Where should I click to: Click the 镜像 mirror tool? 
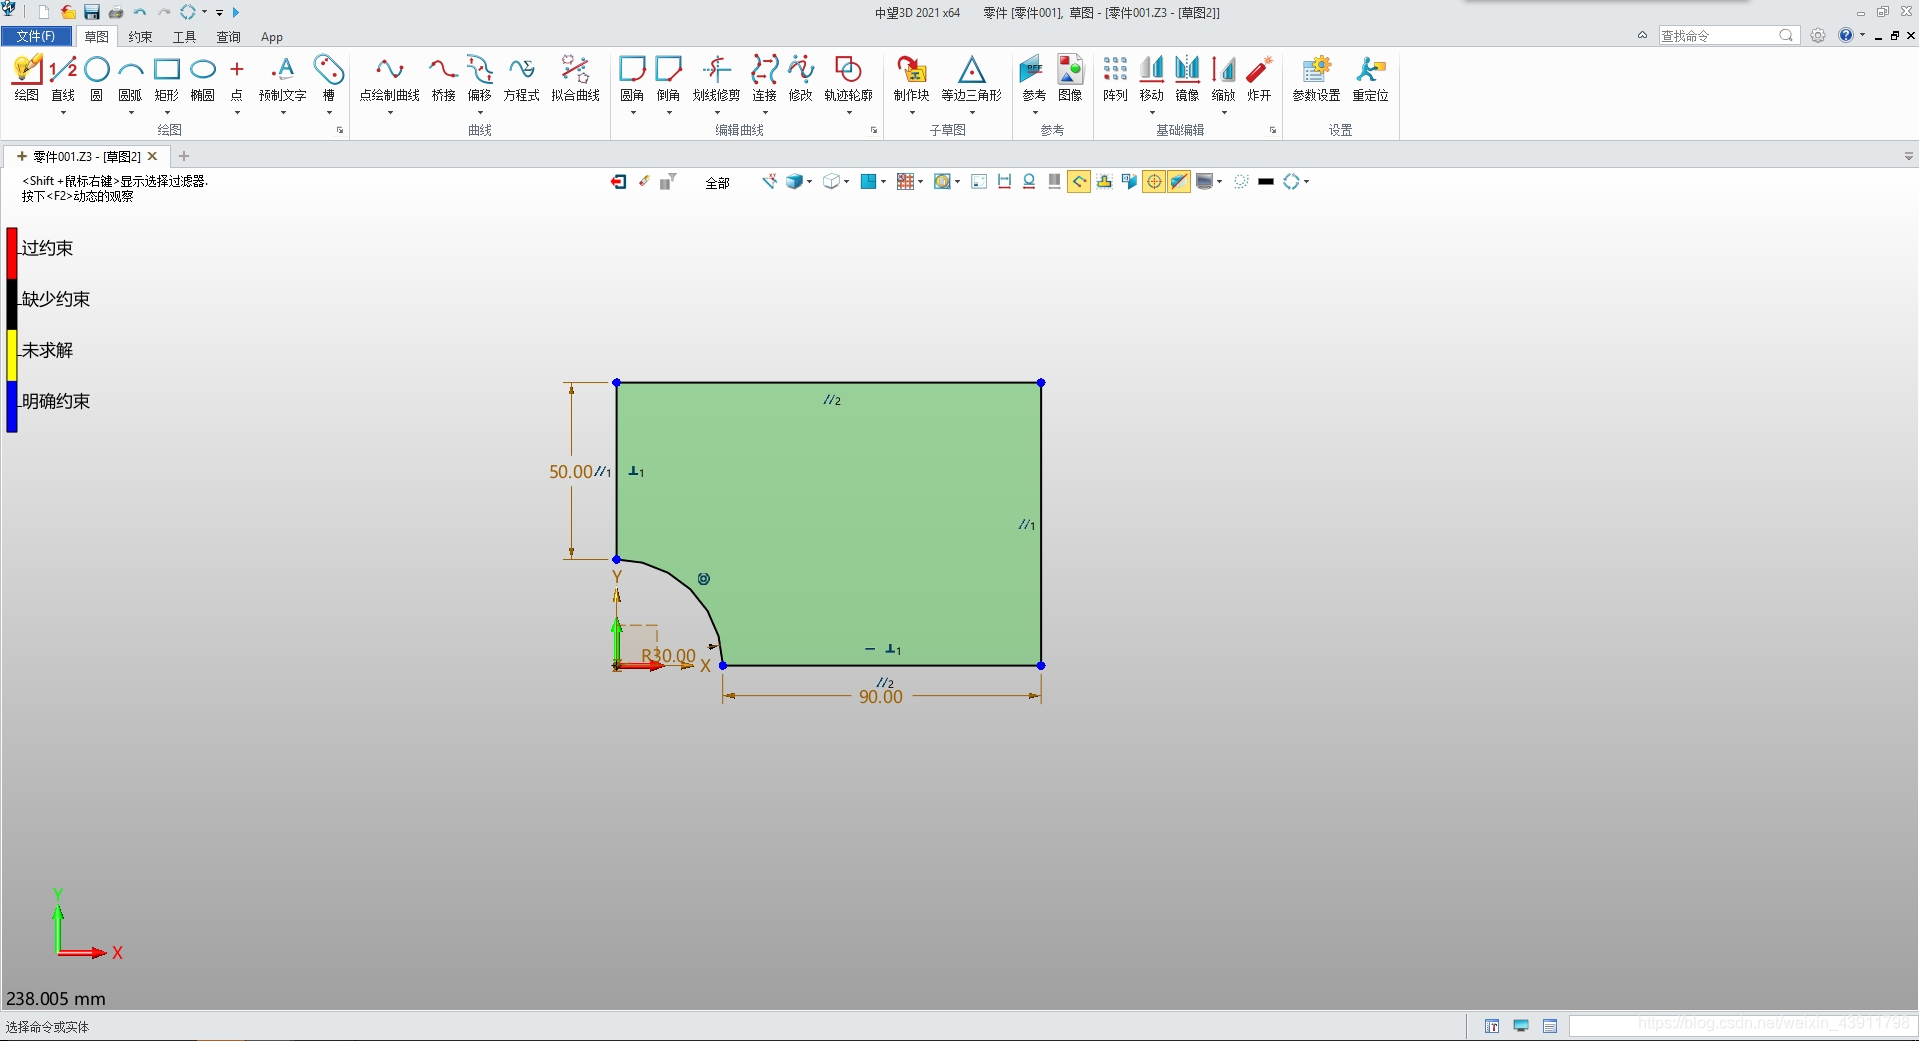1188,78
